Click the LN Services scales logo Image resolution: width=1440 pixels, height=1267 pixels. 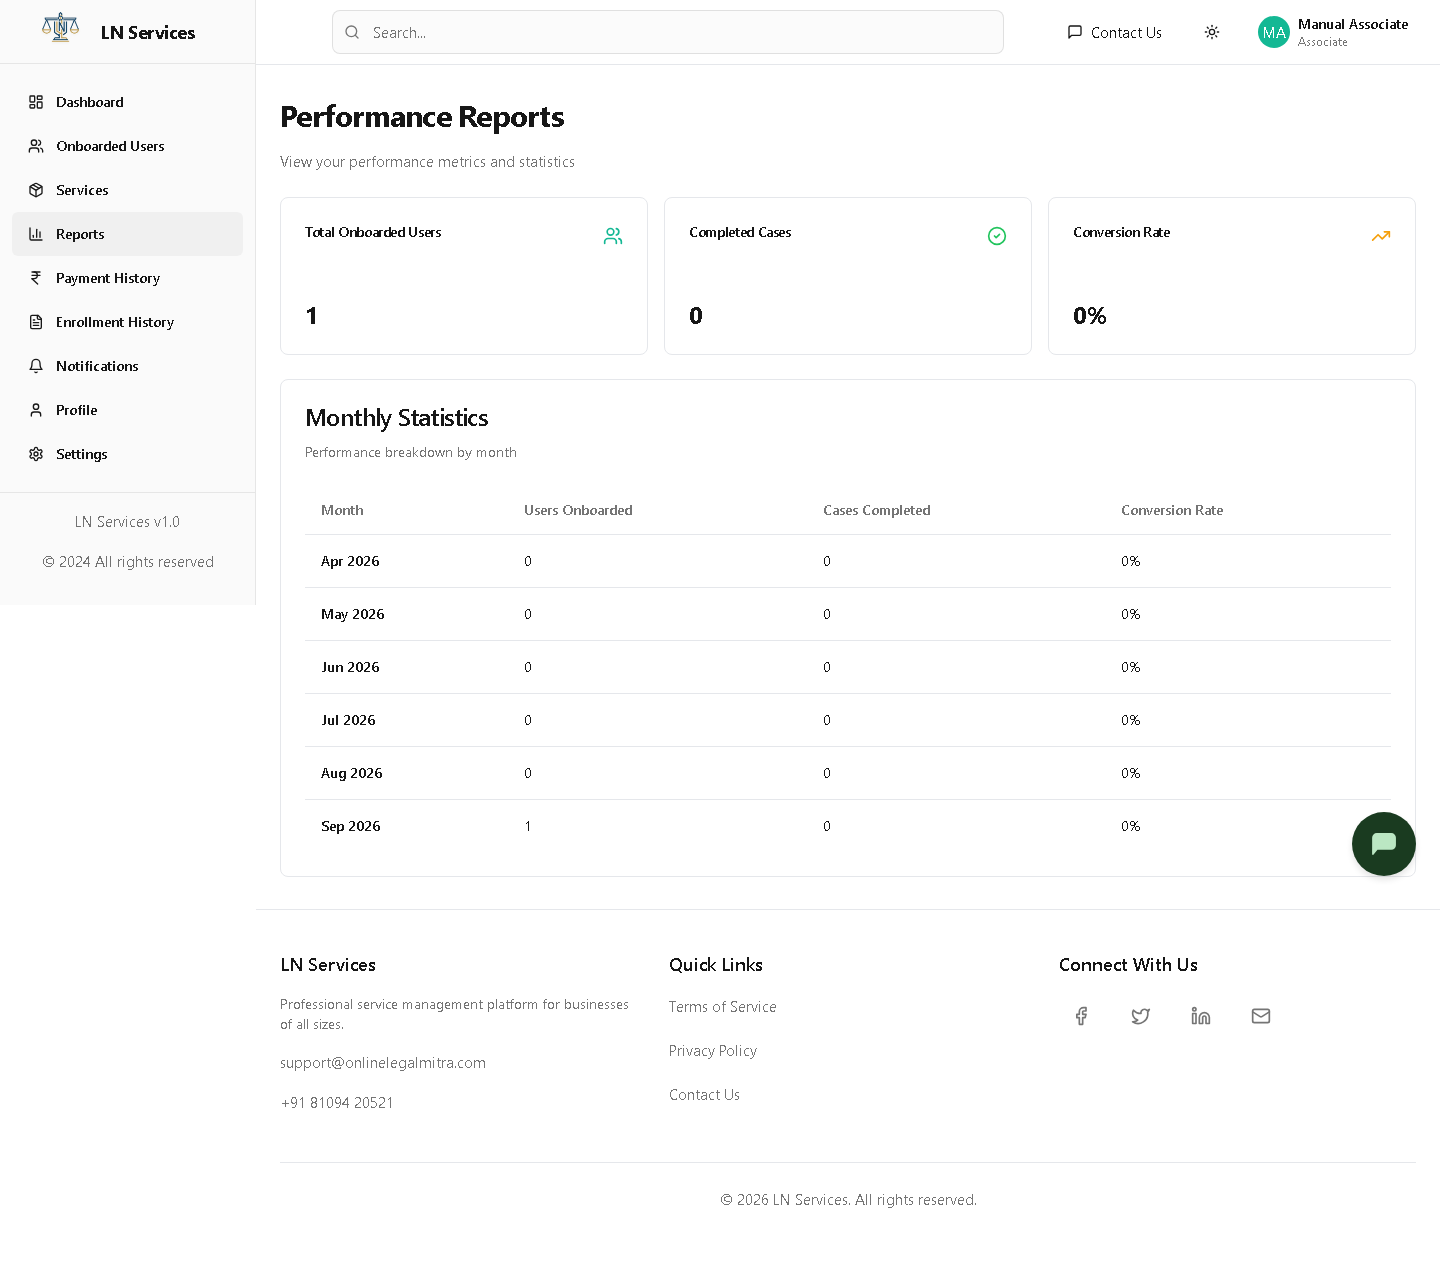tap(60, 28)
